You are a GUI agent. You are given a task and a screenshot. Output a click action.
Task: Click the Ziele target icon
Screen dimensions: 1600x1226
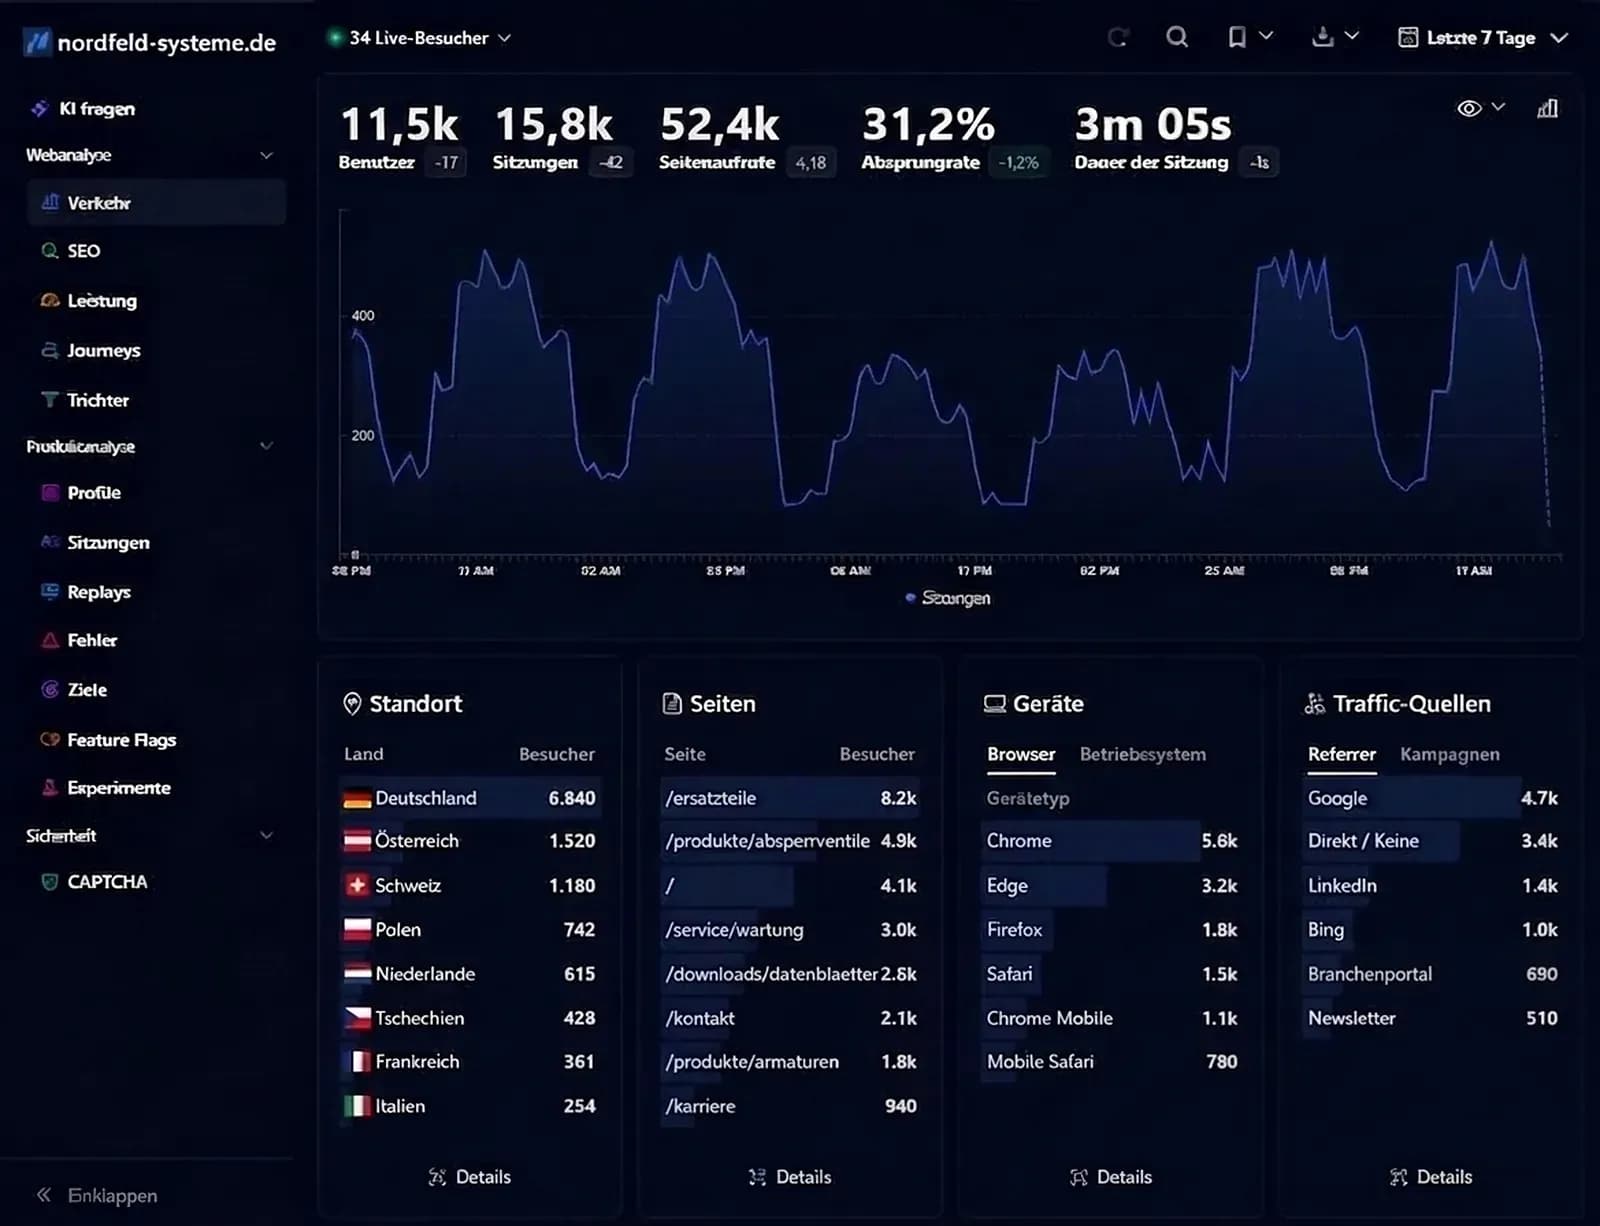[50, 690]
